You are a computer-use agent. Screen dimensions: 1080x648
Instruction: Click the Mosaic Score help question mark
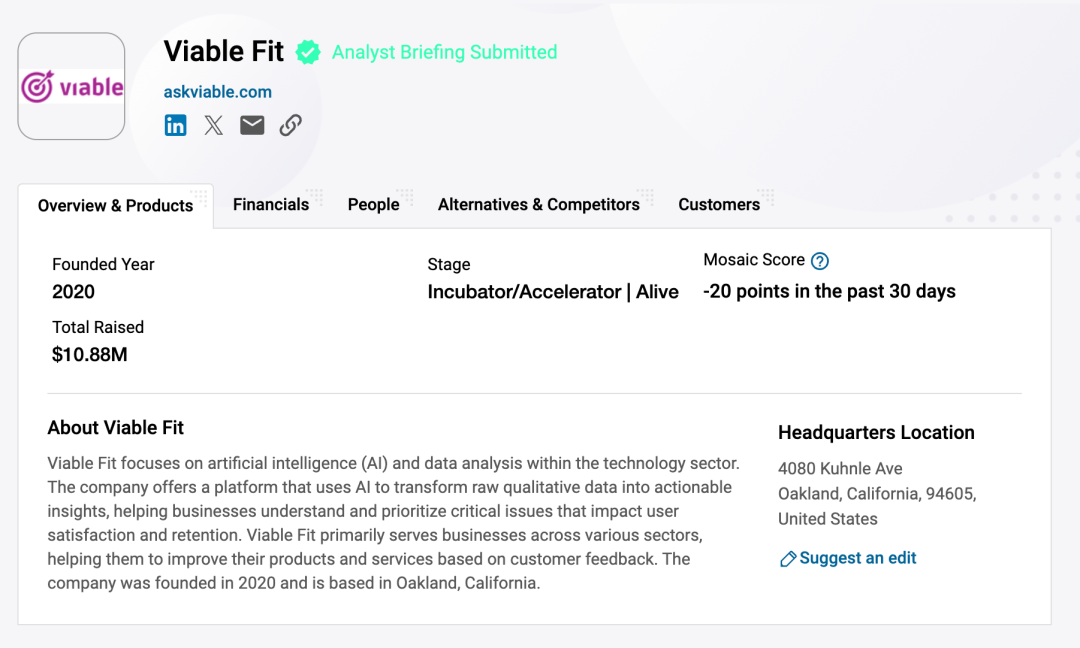[x=820, y=261]
